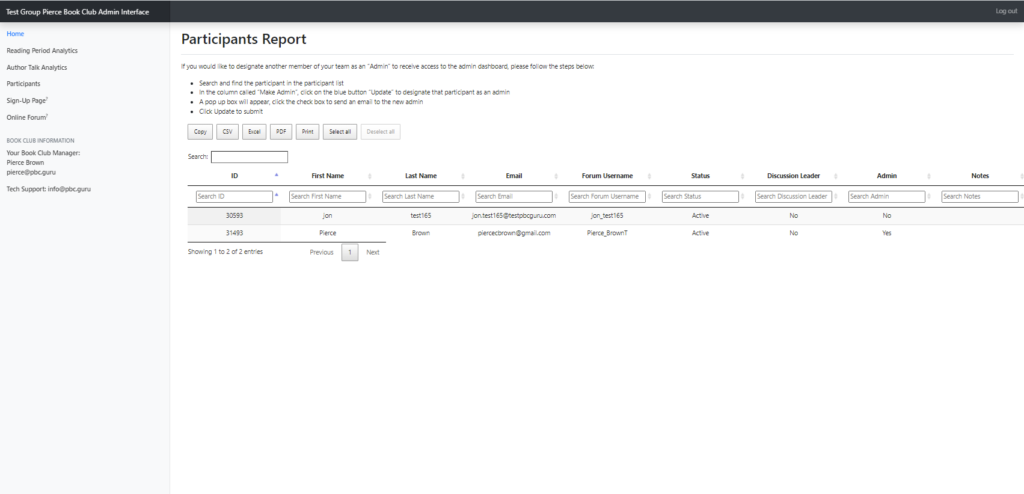Focus the main Search text box
The height and width of the screenshot is (494, 1024).
click(x=249, y=157)
